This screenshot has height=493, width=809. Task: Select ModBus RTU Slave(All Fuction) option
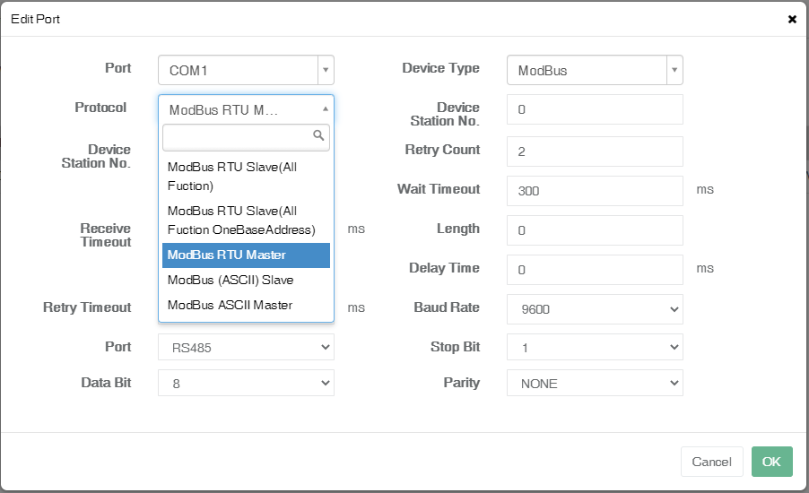245,176
